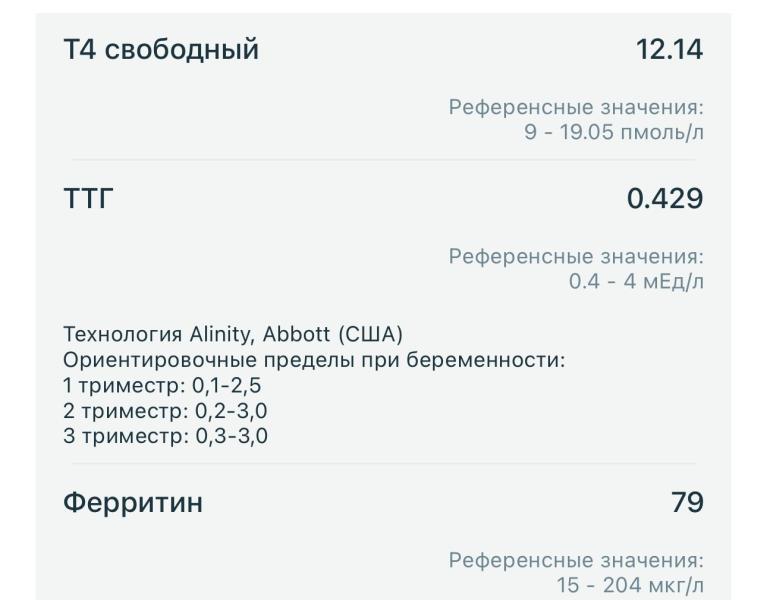Tap the ТТГ test name
The height and width of the screenshot is (600, 766).
88,198
